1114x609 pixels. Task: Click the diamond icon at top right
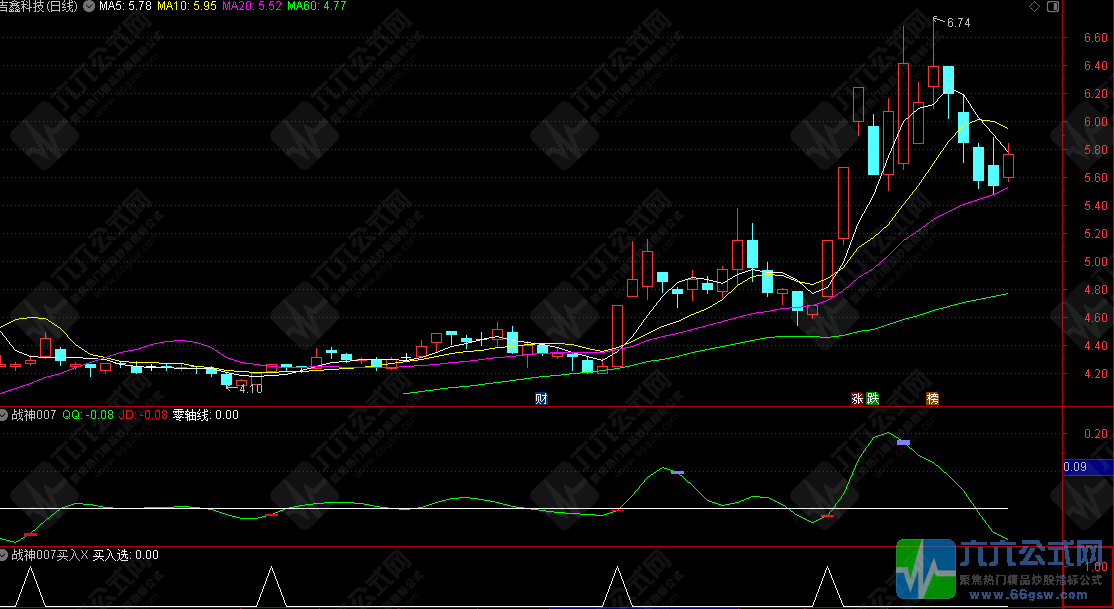(x=1034, y=7)
